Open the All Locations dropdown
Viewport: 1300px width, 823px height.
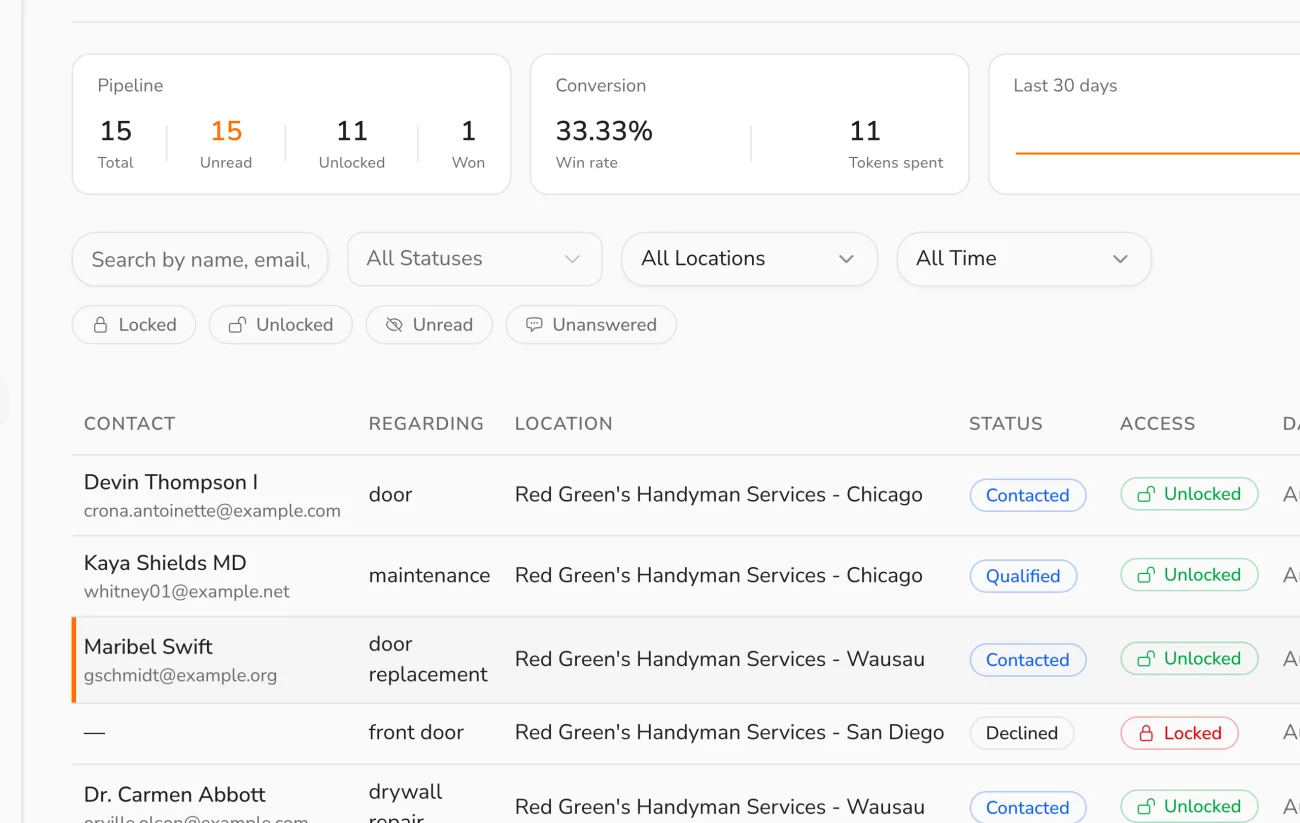click(x=749, y=259)
